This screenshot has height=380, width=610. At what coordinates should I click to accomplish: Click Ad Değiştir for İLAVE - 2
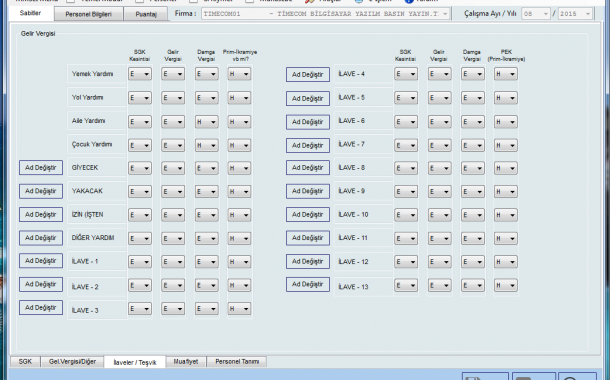click(41, 284)
